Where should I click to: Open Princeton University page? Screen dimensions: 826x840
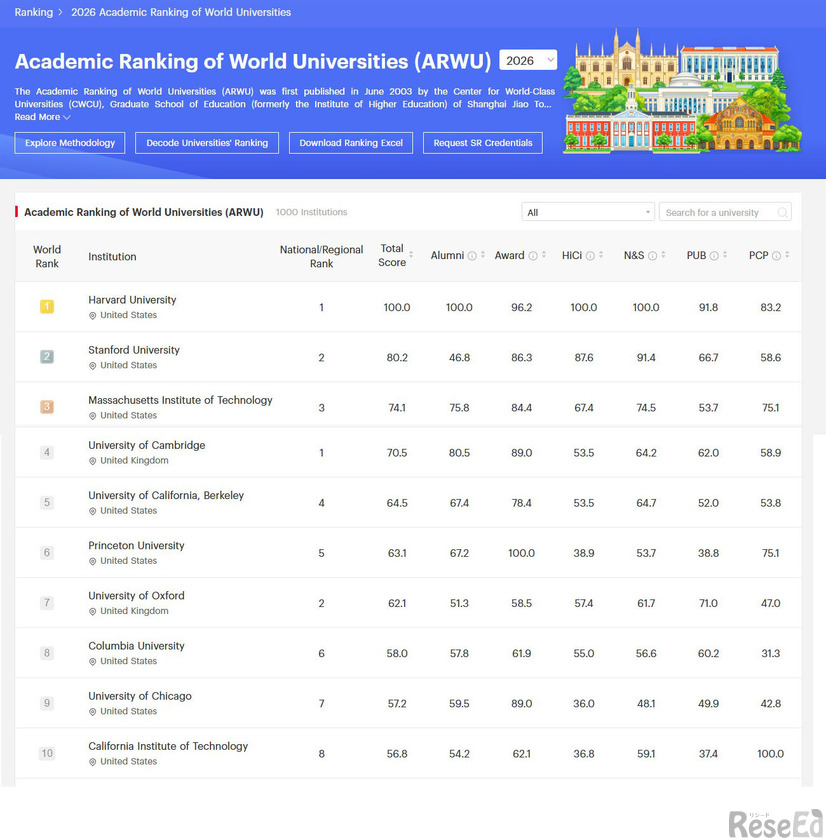click(136, 545)
